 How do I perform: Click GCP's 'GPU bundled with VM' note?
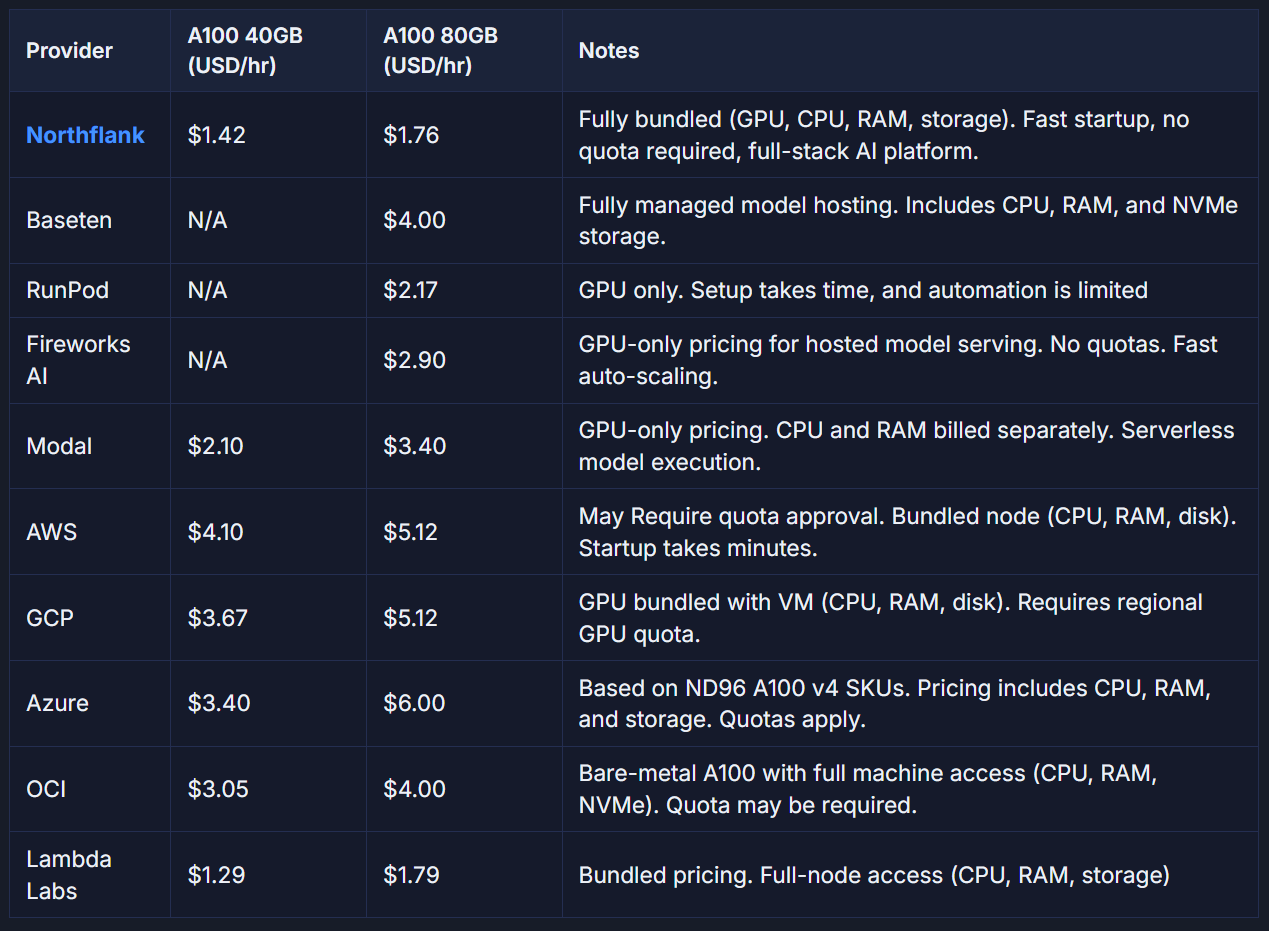[x=890, y=618]
